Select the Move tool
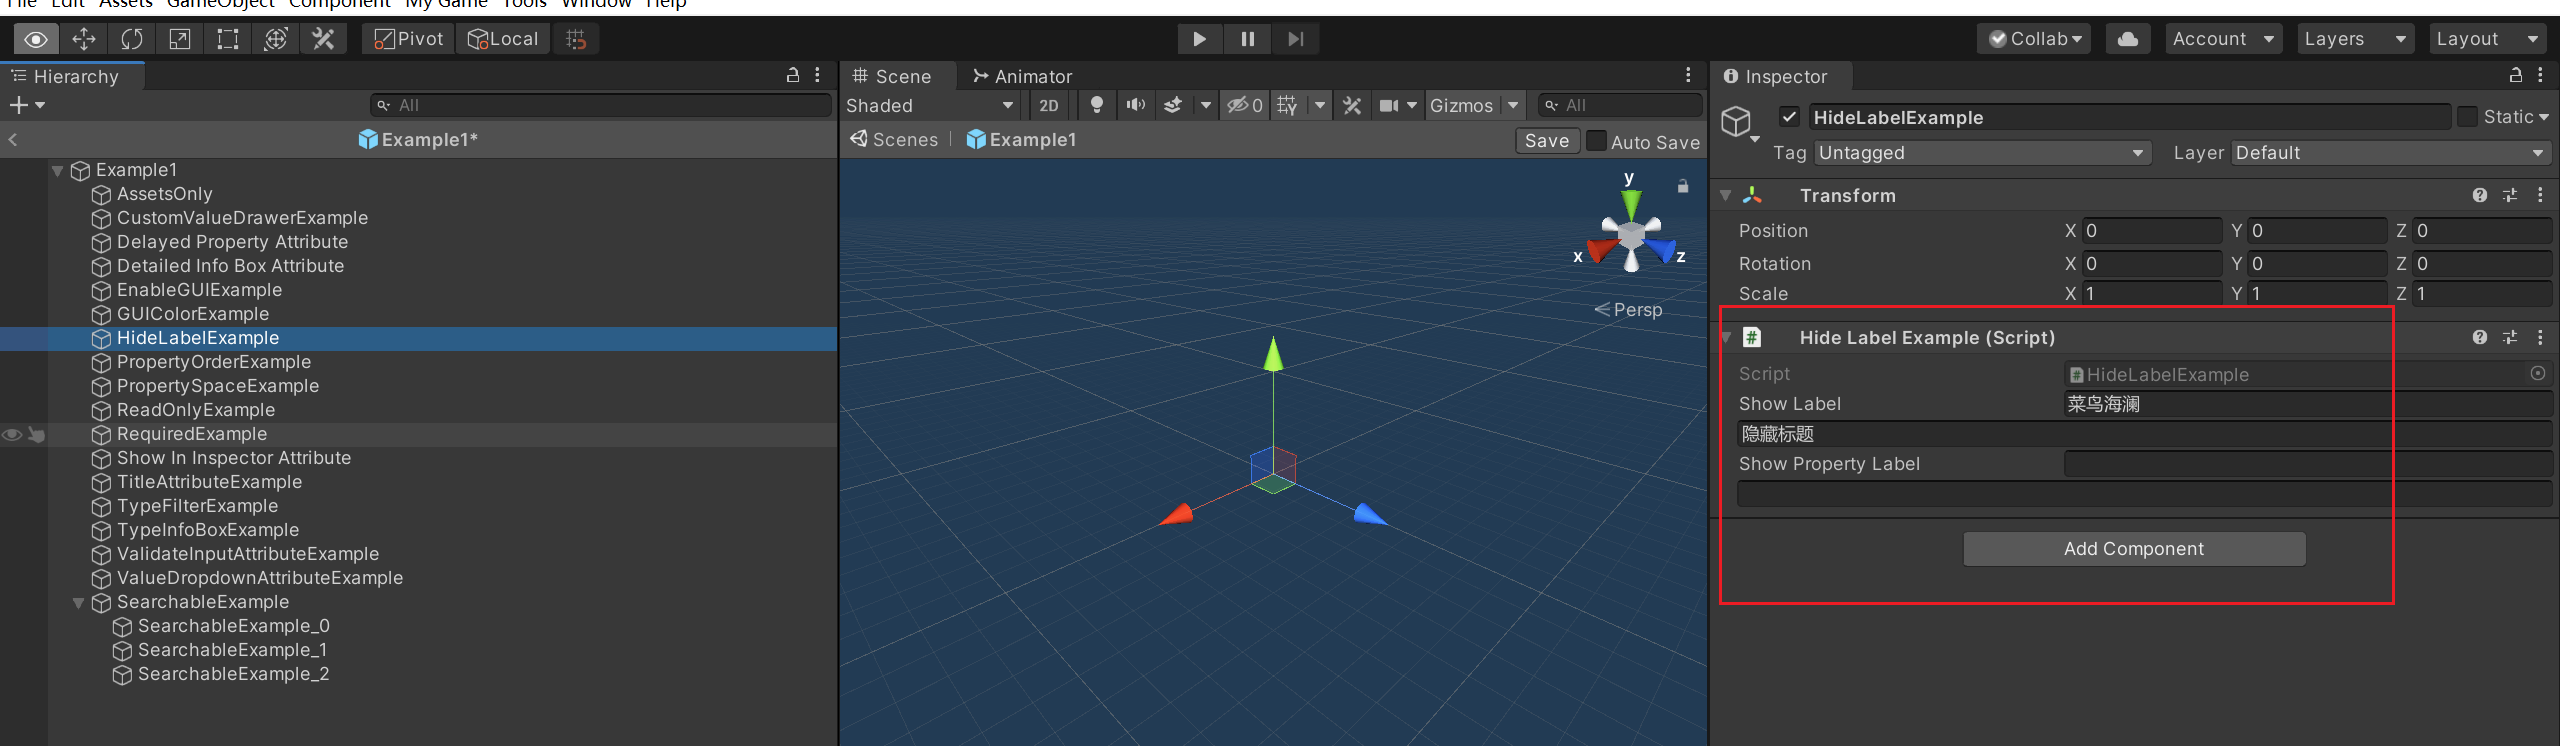Image resolution: width=2560 pixels, height=746 pixels. [84, 39]
